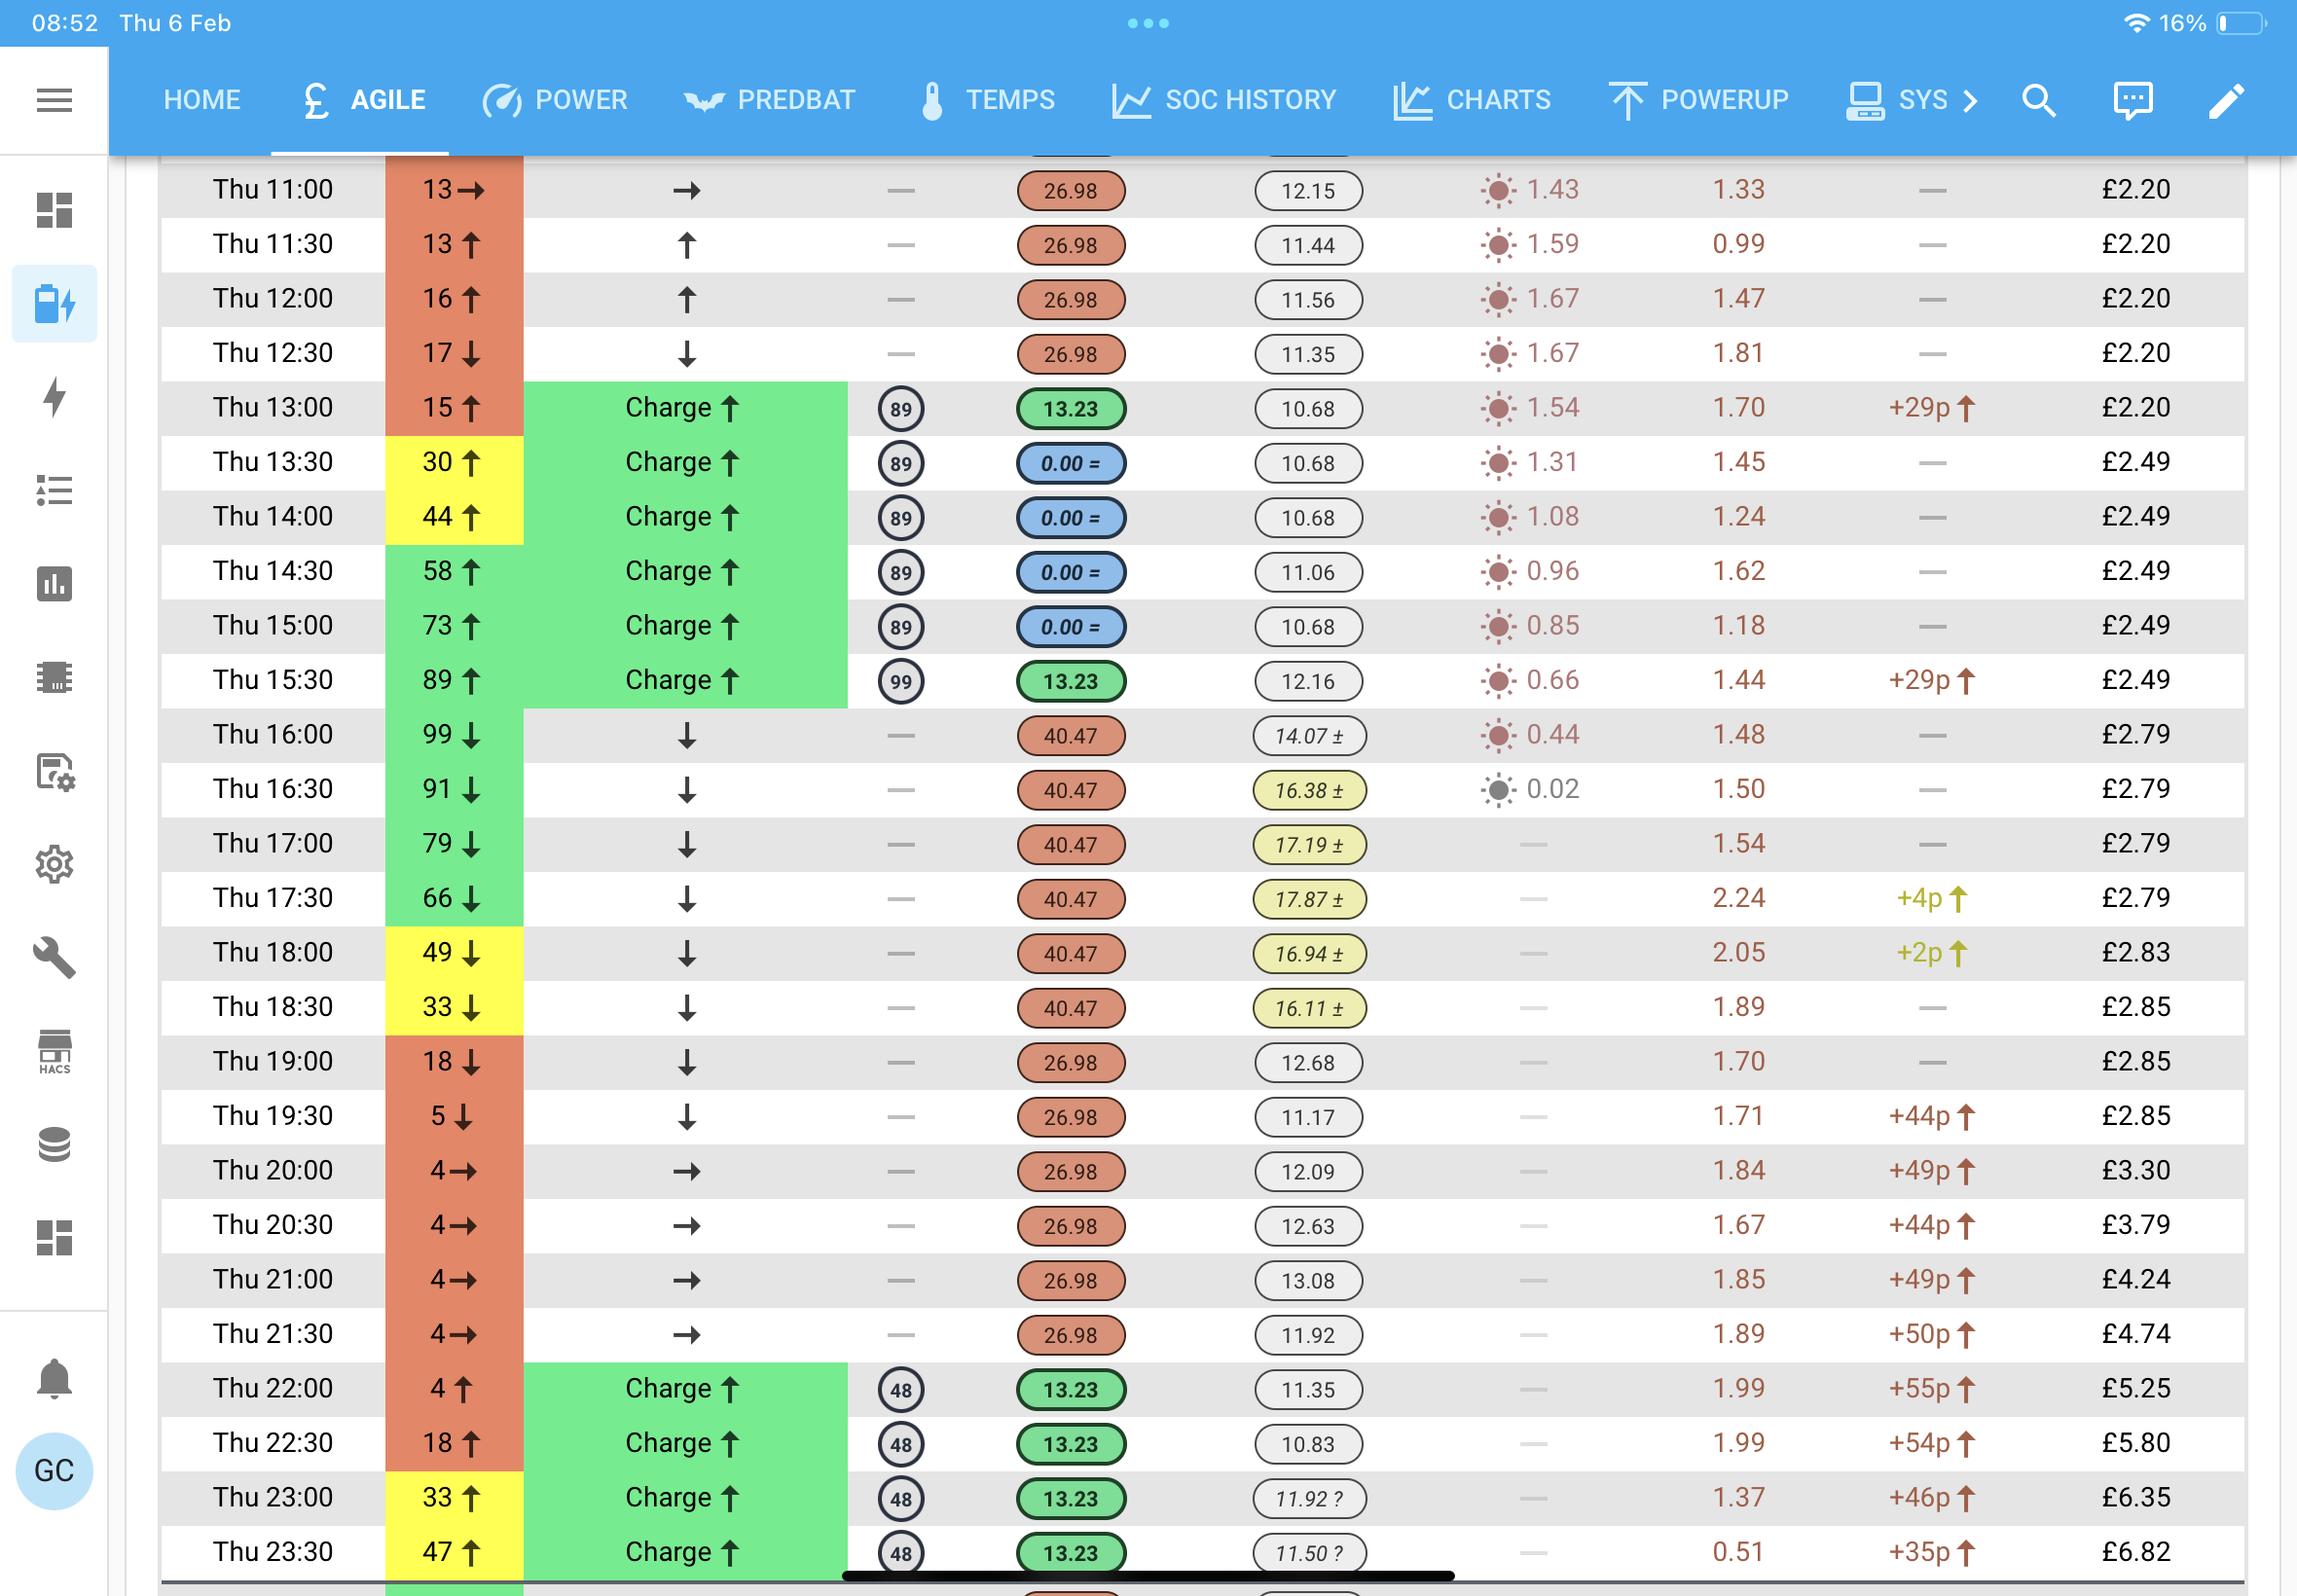Click the 89 limit circle at Thu 13:30
2297x1596 pixels.
coord(901,463)
